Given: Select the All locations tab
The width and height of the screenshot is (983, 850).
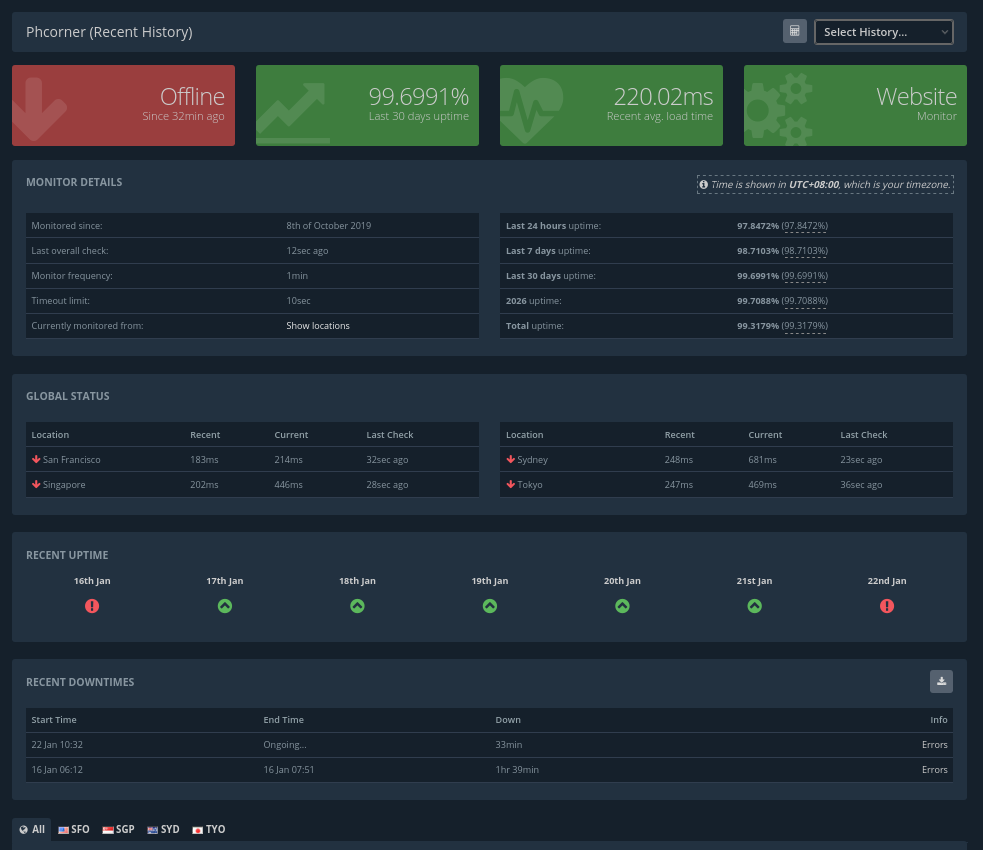Looking at the screenshot, I should pyautogui.click(x=32, y=830).
